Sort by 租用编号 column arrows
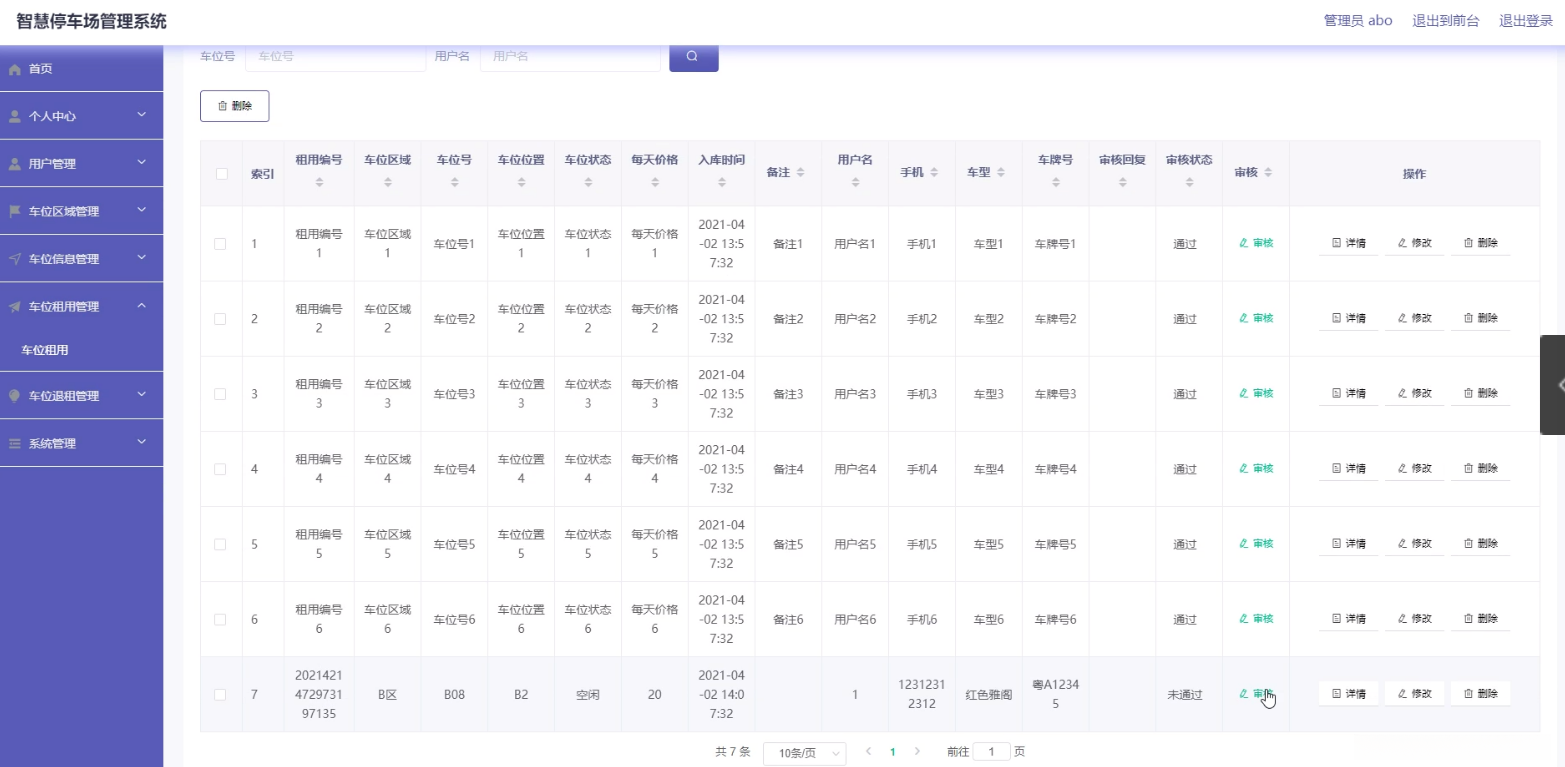The image size is (1565, 767). (319, 182)
